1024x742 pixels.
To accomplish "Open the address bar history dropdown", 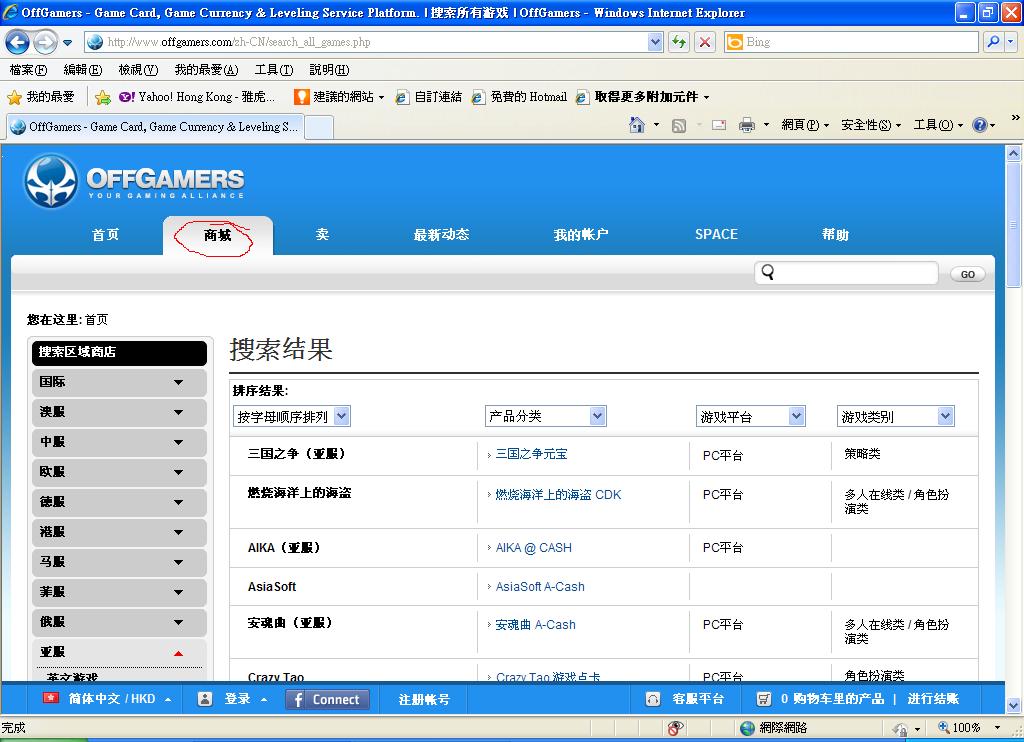I will click(656, 42).
